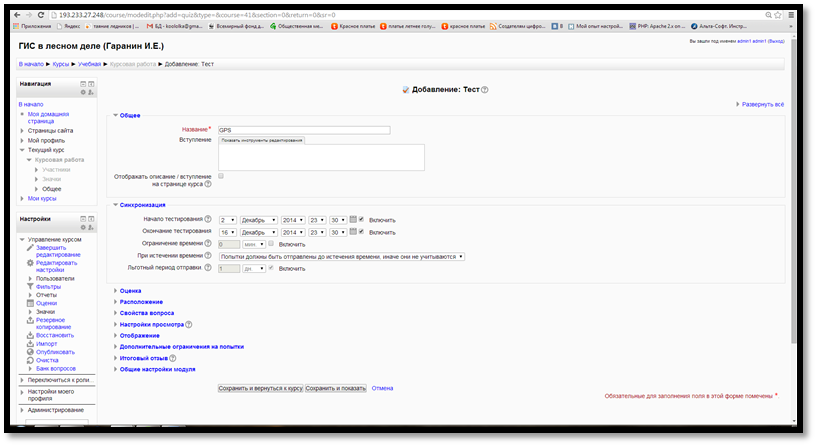
Task: Open help for Льготный период отправки
Action: [x=208, y=267]
